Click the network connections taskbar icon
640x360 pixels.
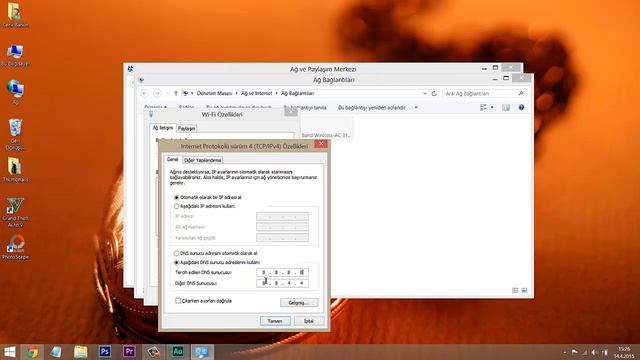(202, 352)
